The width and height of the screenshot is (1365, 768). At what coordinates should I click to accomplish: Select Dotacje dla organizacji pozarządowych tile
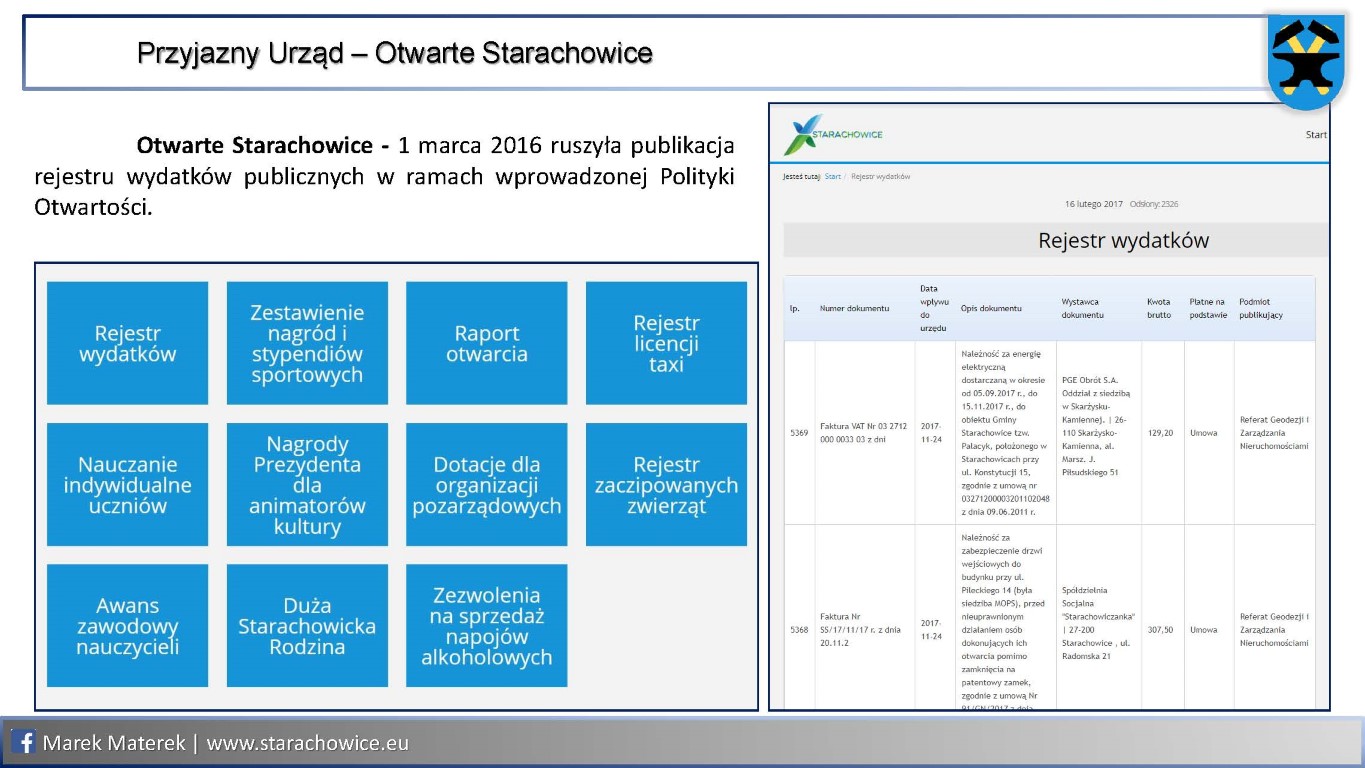pyautogui.click(x=486, y=485)
